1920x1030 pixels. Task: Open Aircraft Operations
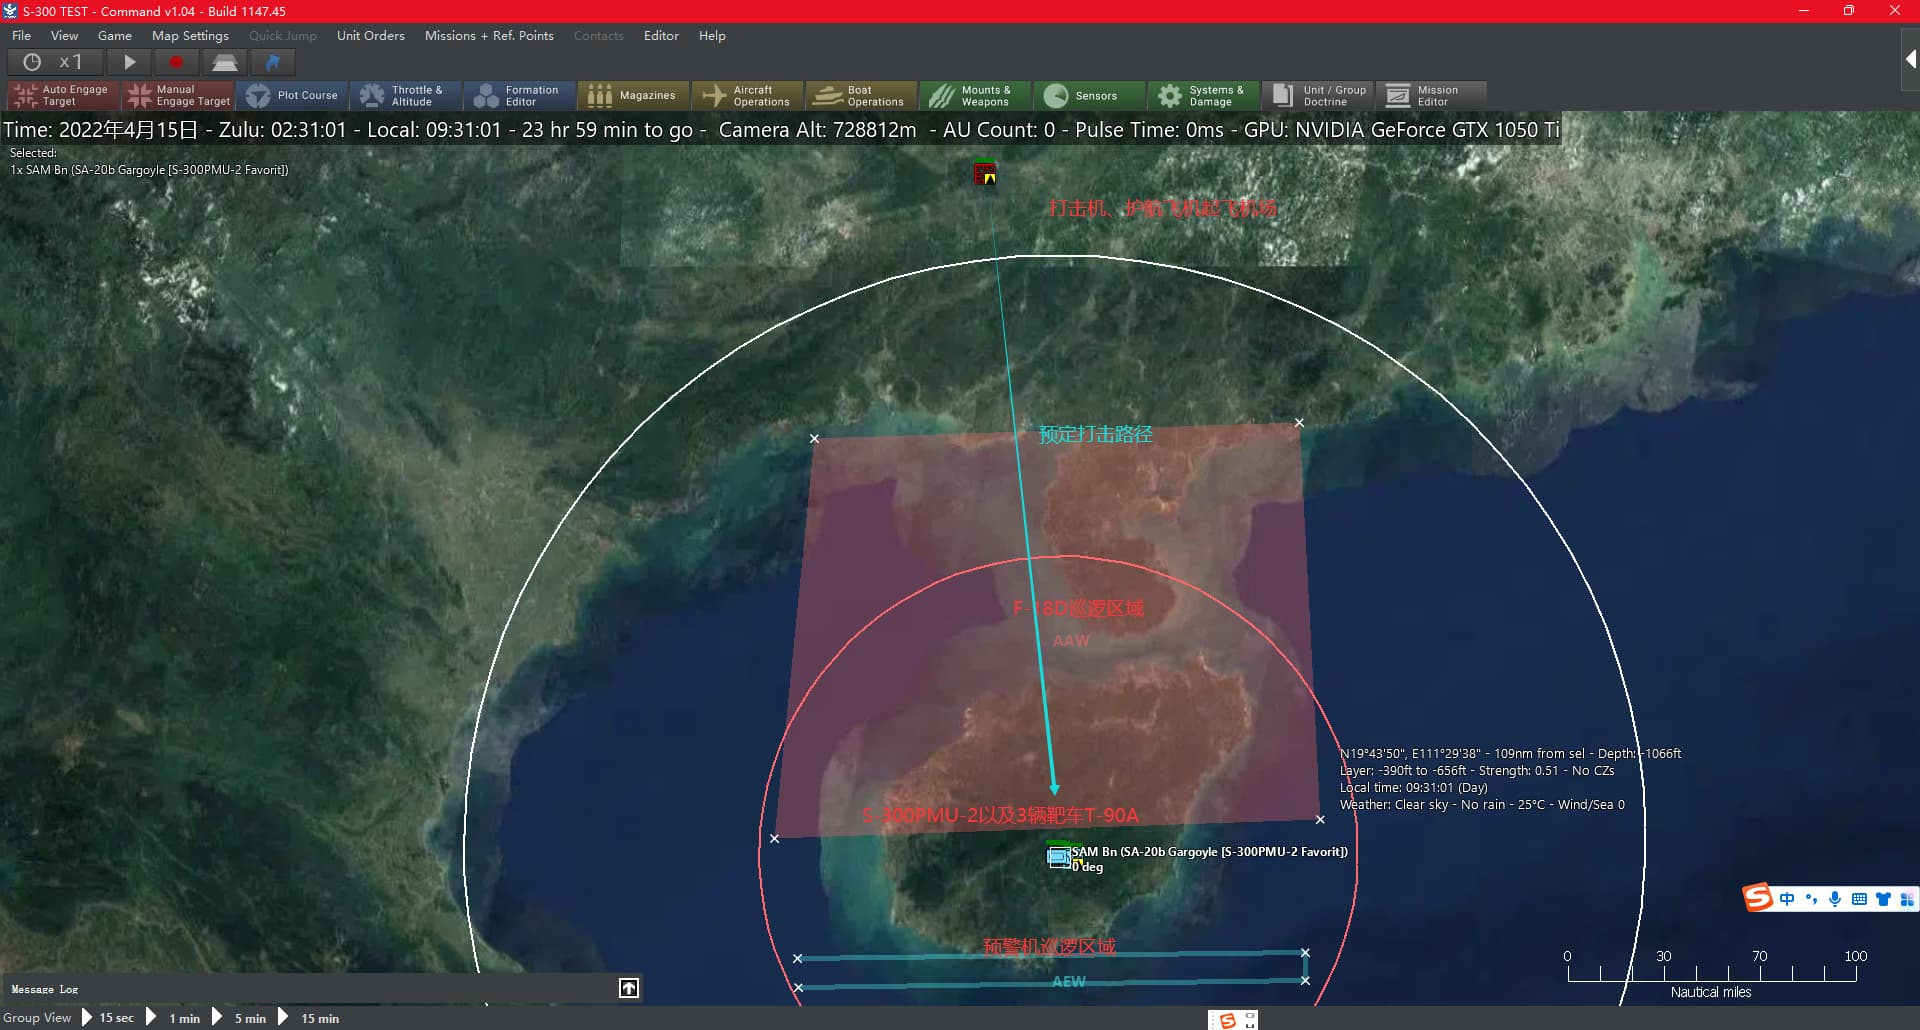(748, 96)
